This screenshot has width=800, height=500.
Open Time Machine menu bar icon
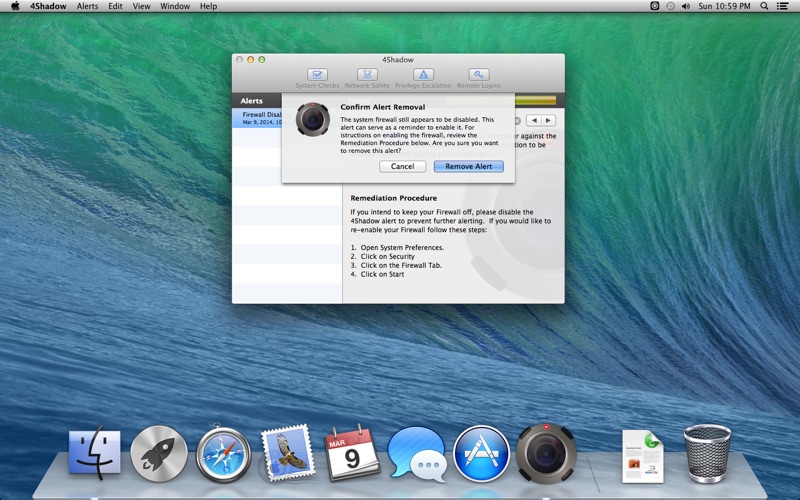670,6
